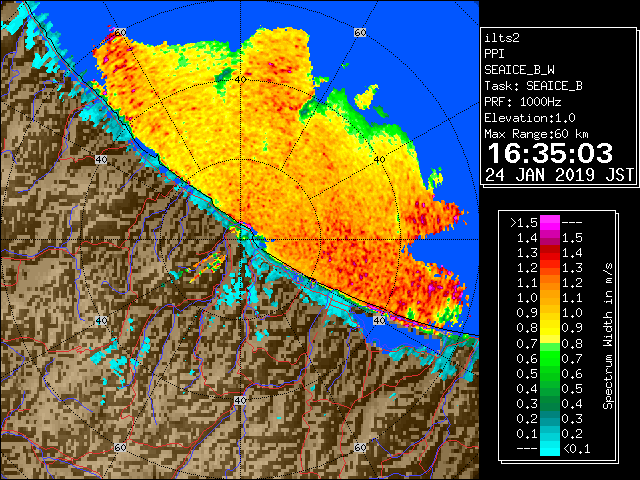Screen dimensions: 640x480
Task: Click the 40 km label on the southeast coastline
Action: point(380,320)
